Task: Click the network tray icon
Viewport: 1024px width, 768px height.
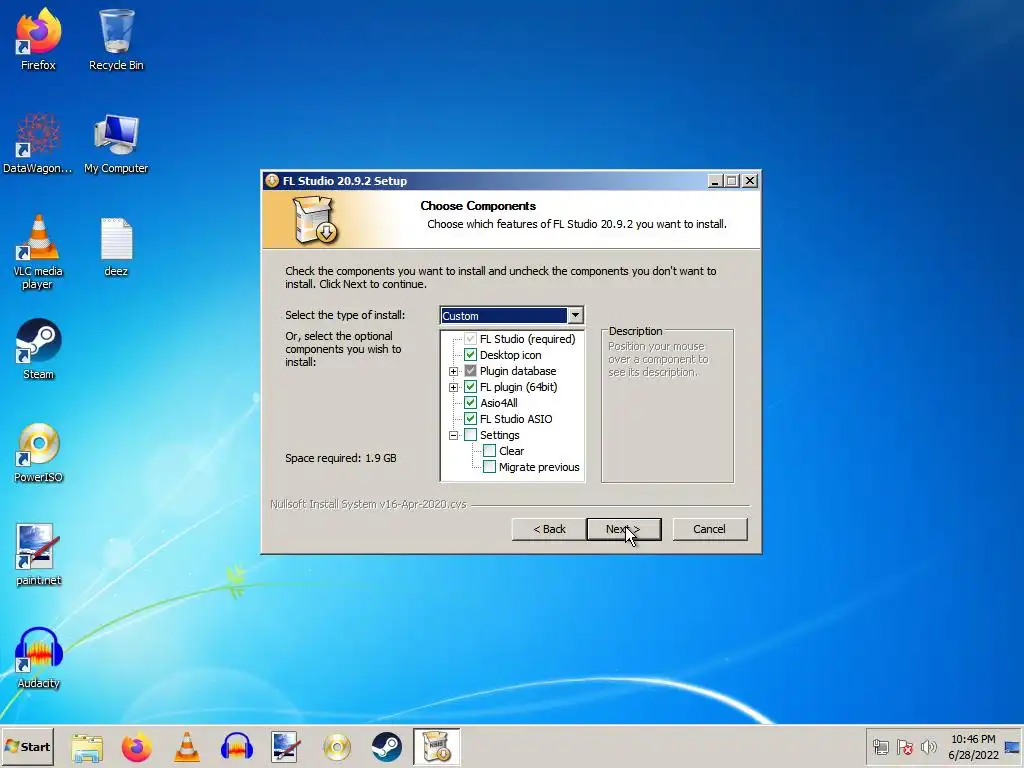Action: (881, 747)
